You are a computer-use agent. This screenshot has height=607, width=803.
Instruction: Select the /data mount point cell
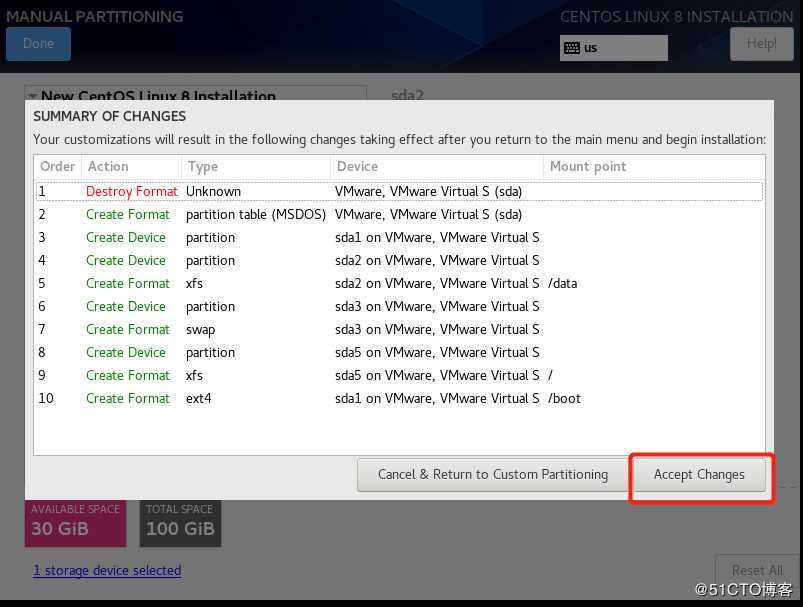point(562,284)
